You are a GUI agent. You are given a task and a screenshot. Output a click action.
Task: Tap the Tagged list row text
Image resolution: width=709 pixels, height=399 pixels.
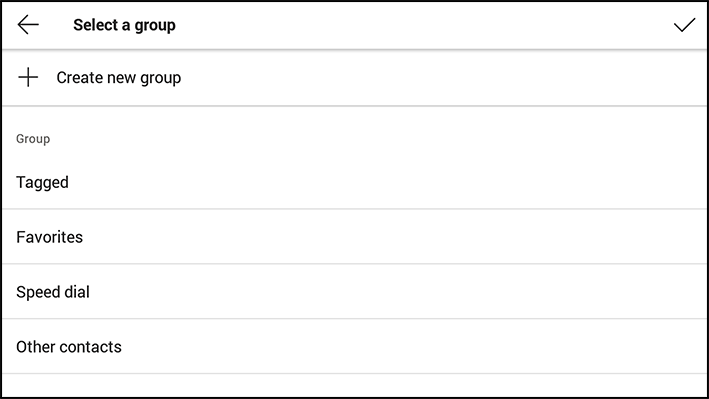(x=43, y=183)
